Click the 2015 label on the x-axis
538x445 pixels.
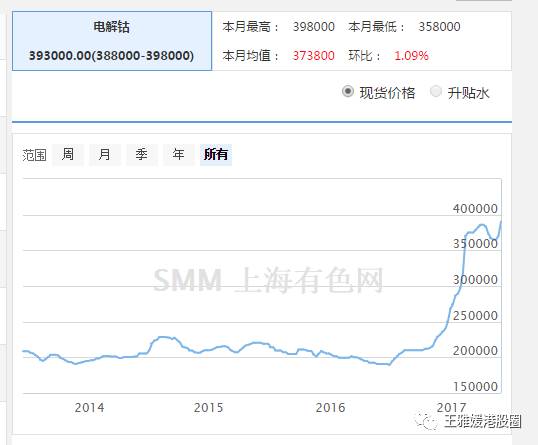coord(208,408)
